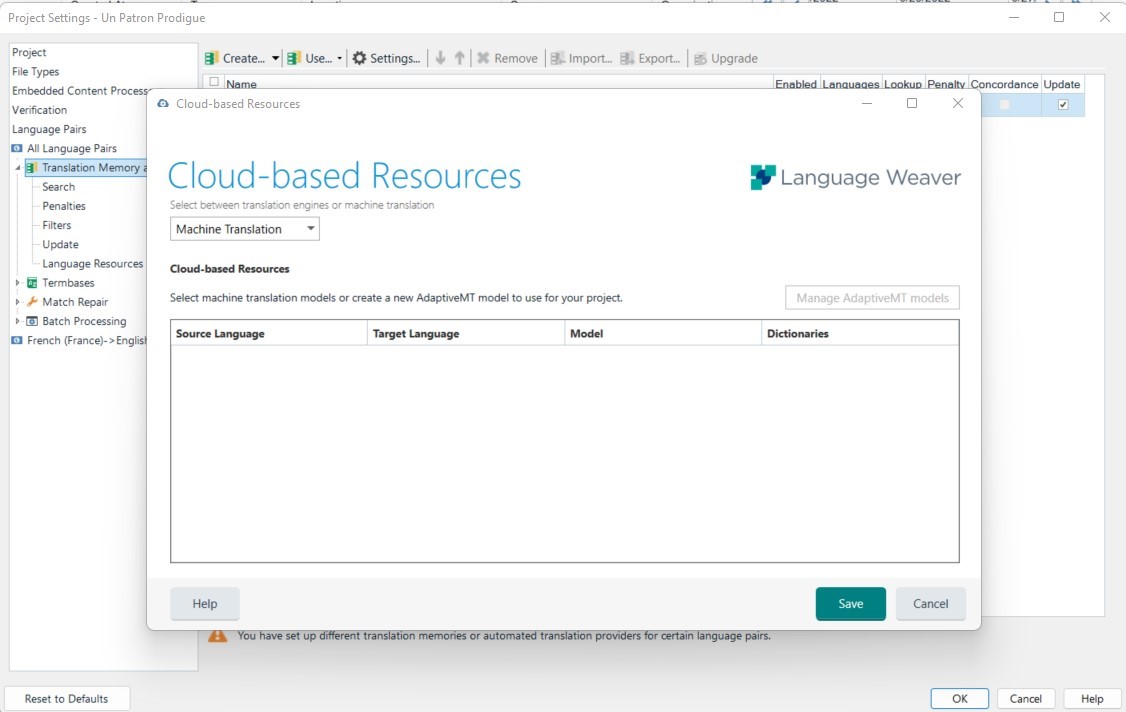Viewport: 1126px width, 712px height.
Task: Expand the Match Repair tree node
Action: (18, 302)
